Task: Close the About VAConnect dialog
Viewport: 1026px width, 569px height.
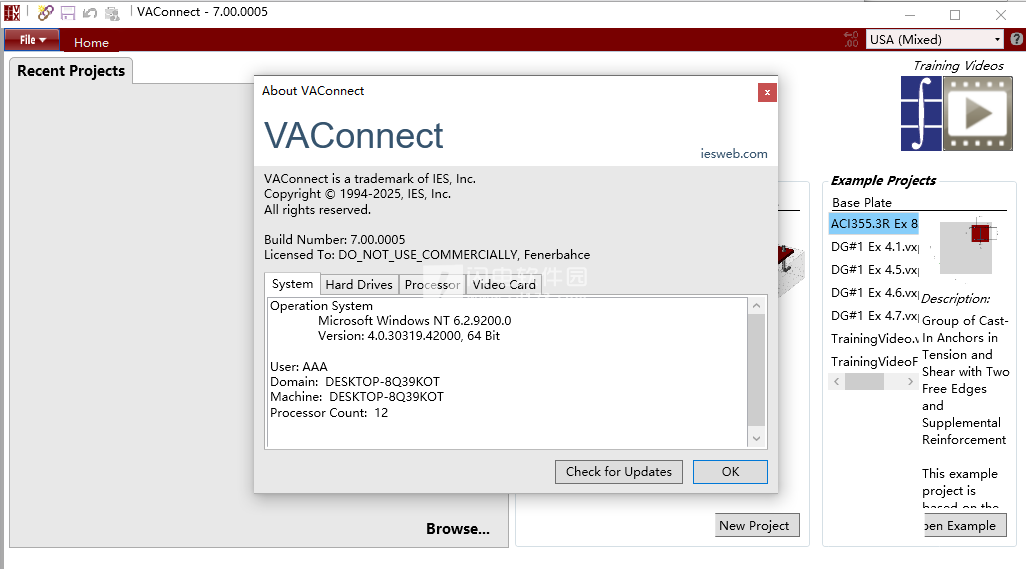Action: click(x=766, y=92)
